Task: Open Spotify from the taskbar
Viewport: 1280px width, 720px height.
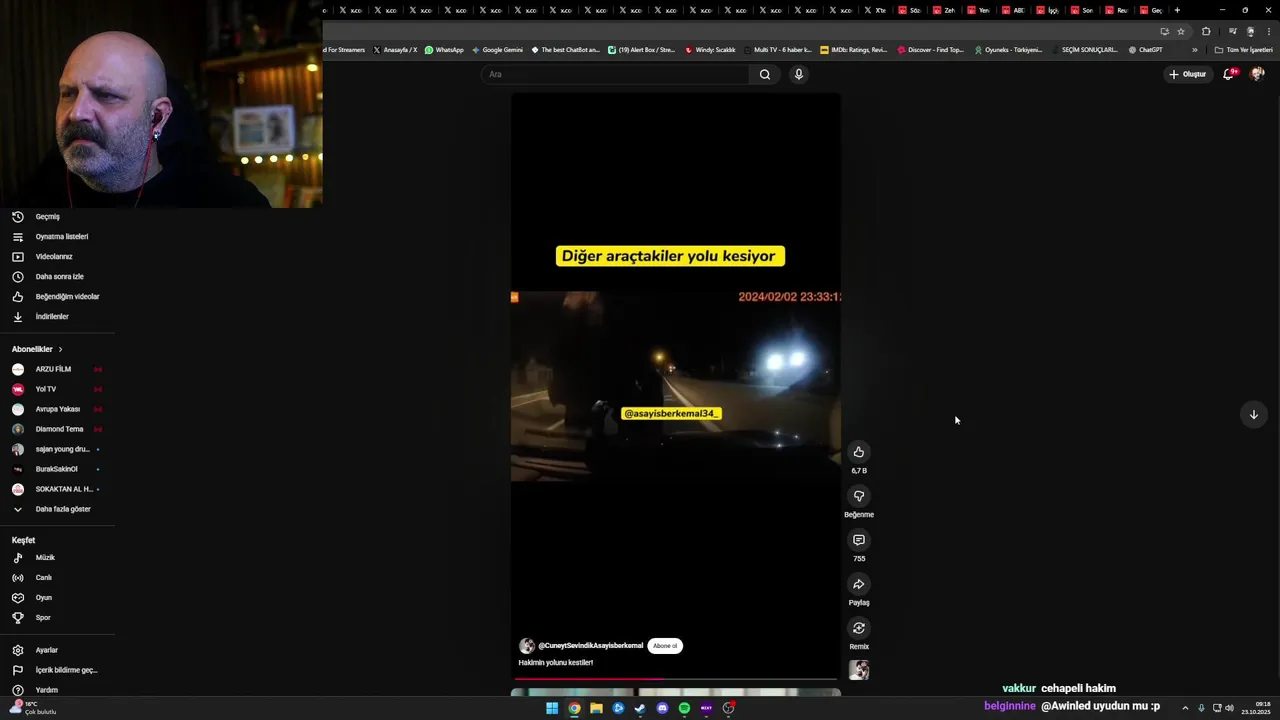Action: 684,708
